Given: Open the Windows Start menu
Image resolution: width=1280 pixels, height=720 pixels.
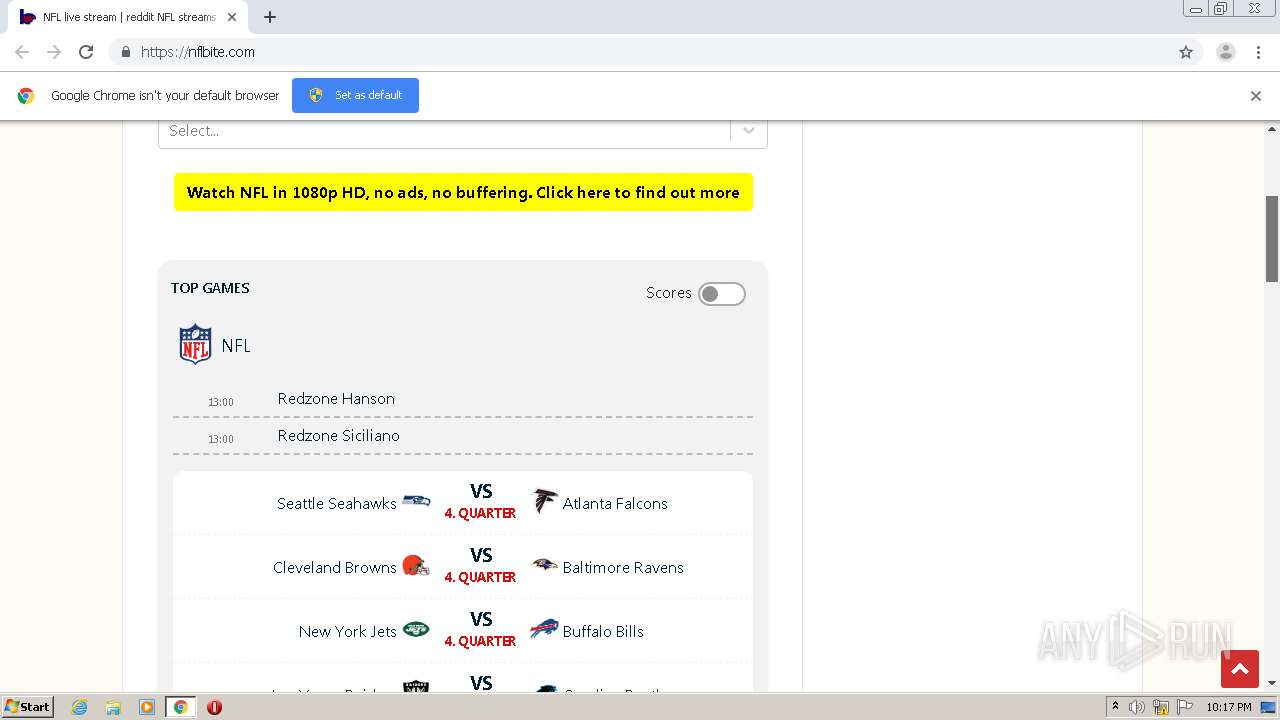Looking at the screenshot, I should (x=27, y=707).
